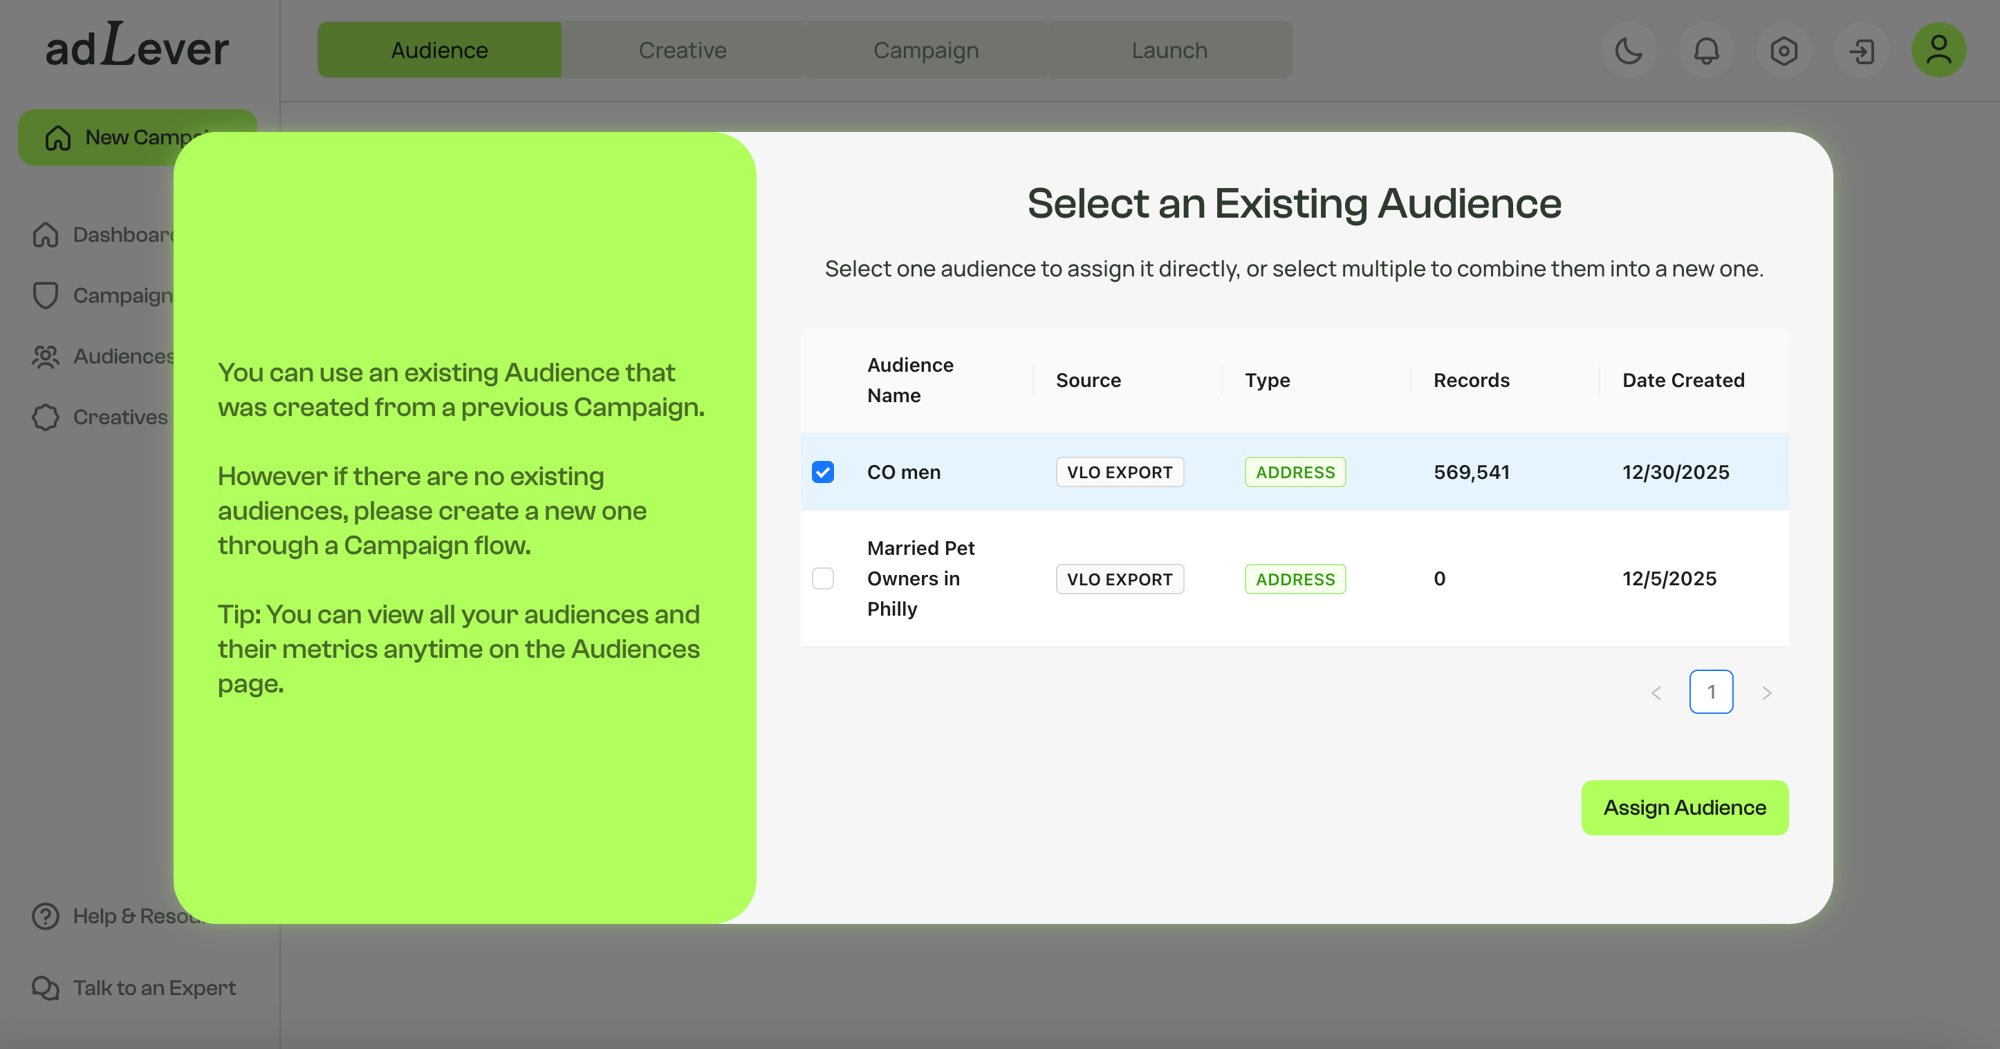Select page 1 in pagination
Image resolution: width=2000 pixels, height=1049 pixels.
pyautogui.click(x=1711, y=692)
